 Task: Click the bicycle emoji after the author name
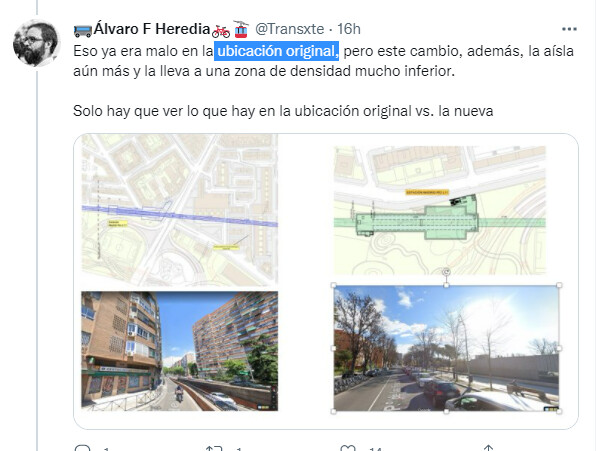[221, 31]
